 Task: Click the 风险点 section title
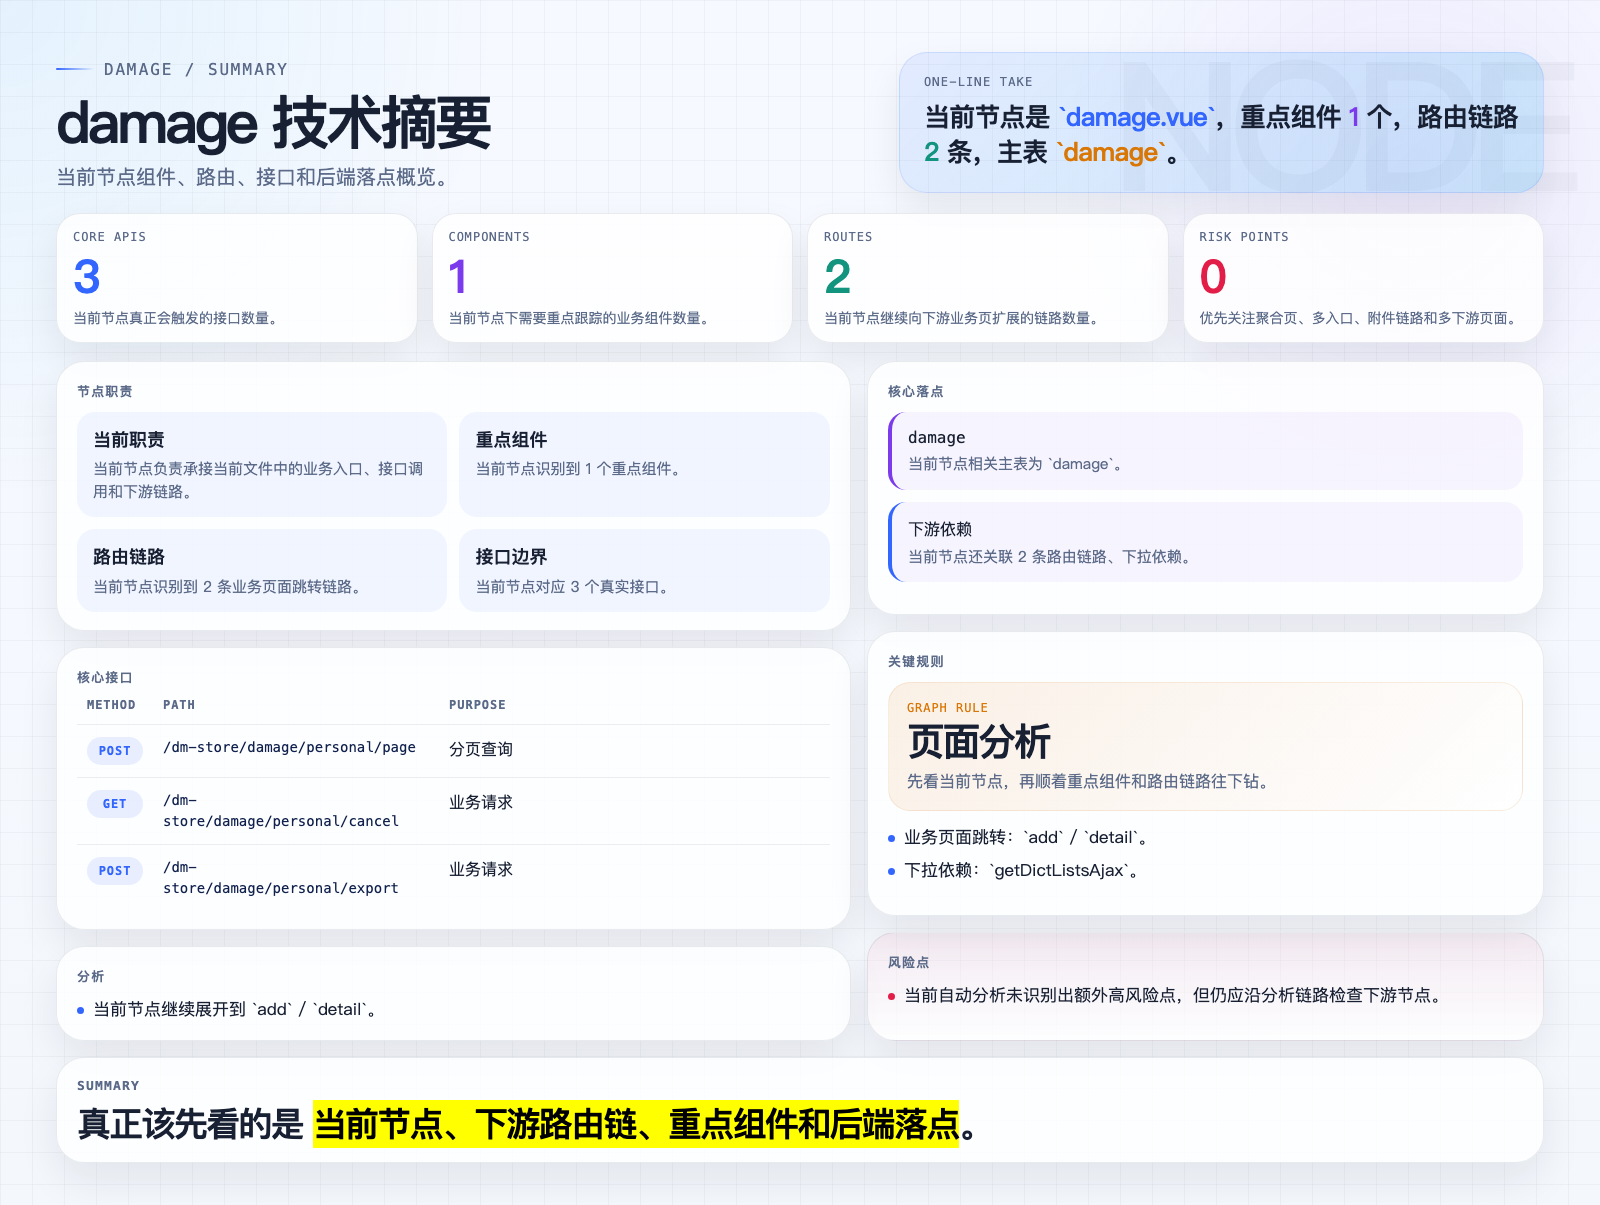909,962
